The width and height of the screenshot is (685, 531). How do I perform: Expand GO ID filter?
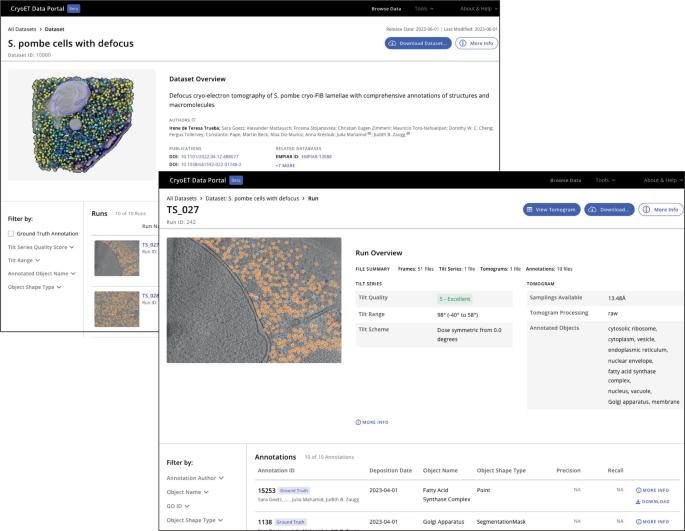[x=178, y=506]
